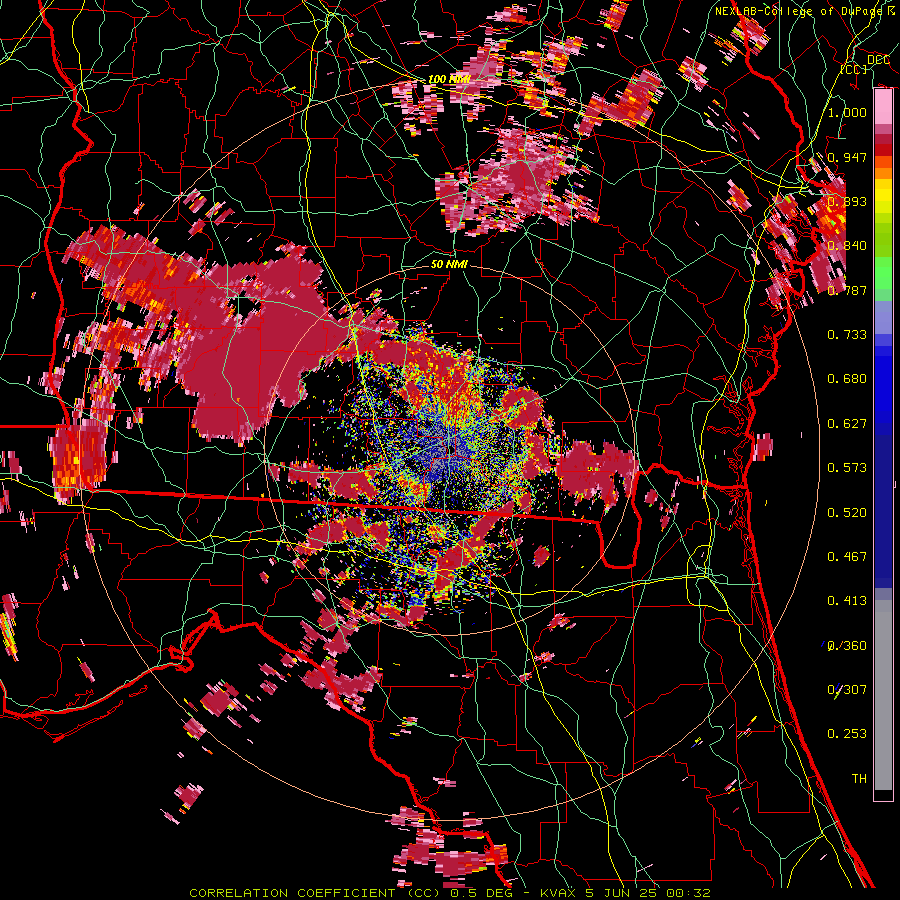Click the DEC (CC) legend title

867,64
